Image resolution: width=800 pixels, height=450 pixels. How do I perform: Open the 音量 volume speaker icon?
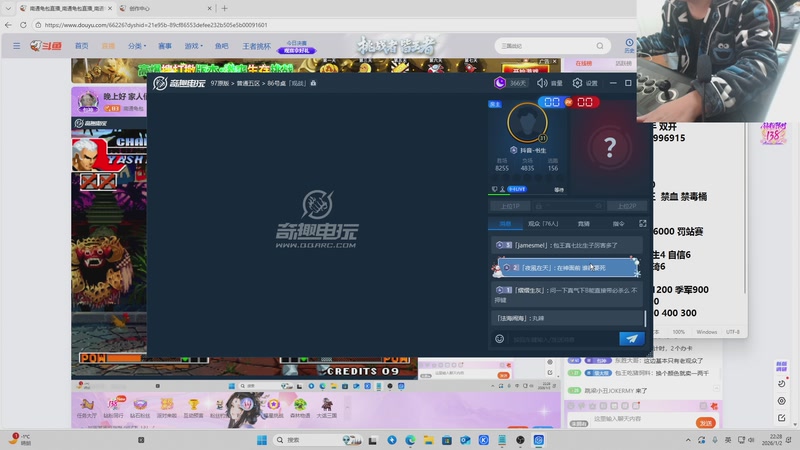(x=542, y=83)
